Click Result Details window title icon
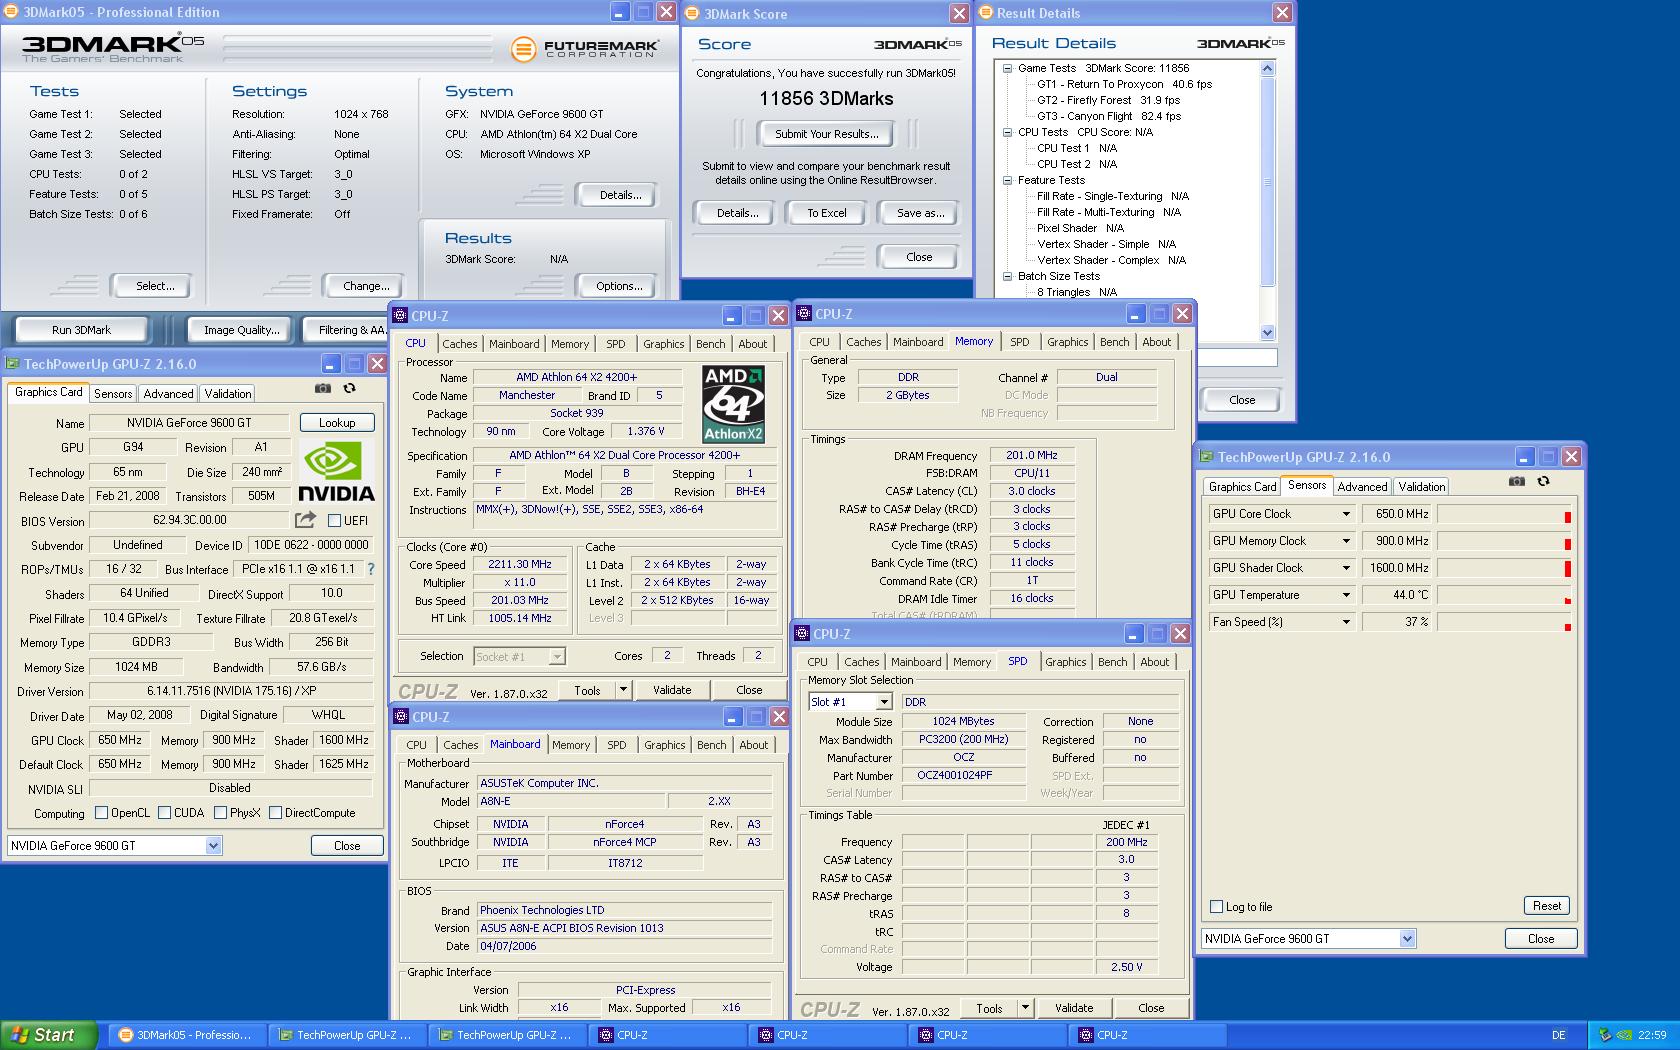This screenshot has width=1680, height=1050. coord(985,13)
